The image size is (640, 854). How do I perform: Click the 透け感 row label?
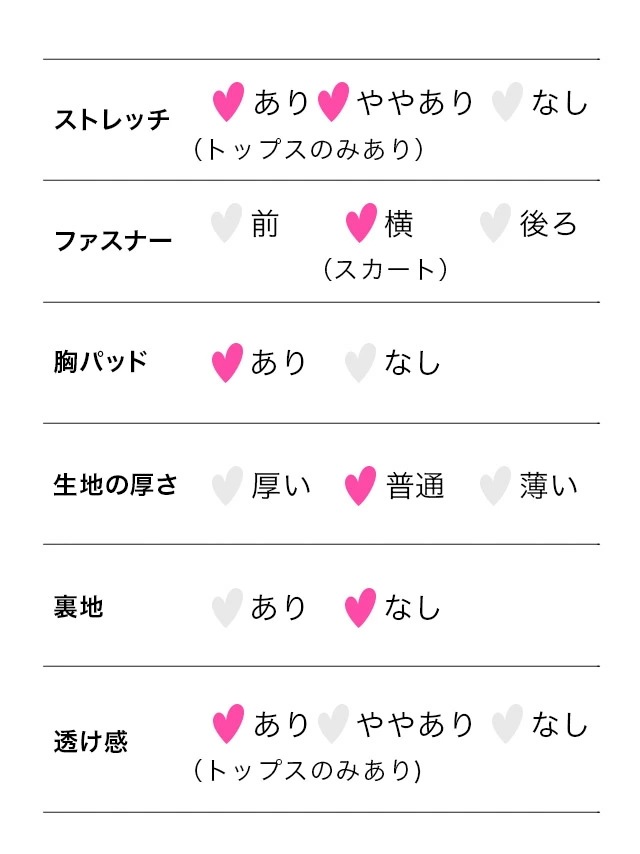tap(91, 742)
